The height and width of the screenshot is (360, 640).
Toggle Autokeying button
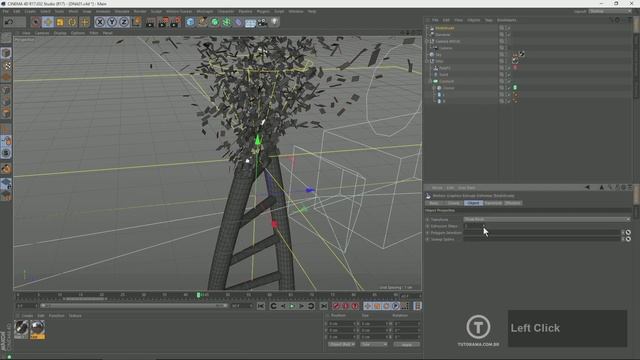pyautogui.click(x=346, y=306)
